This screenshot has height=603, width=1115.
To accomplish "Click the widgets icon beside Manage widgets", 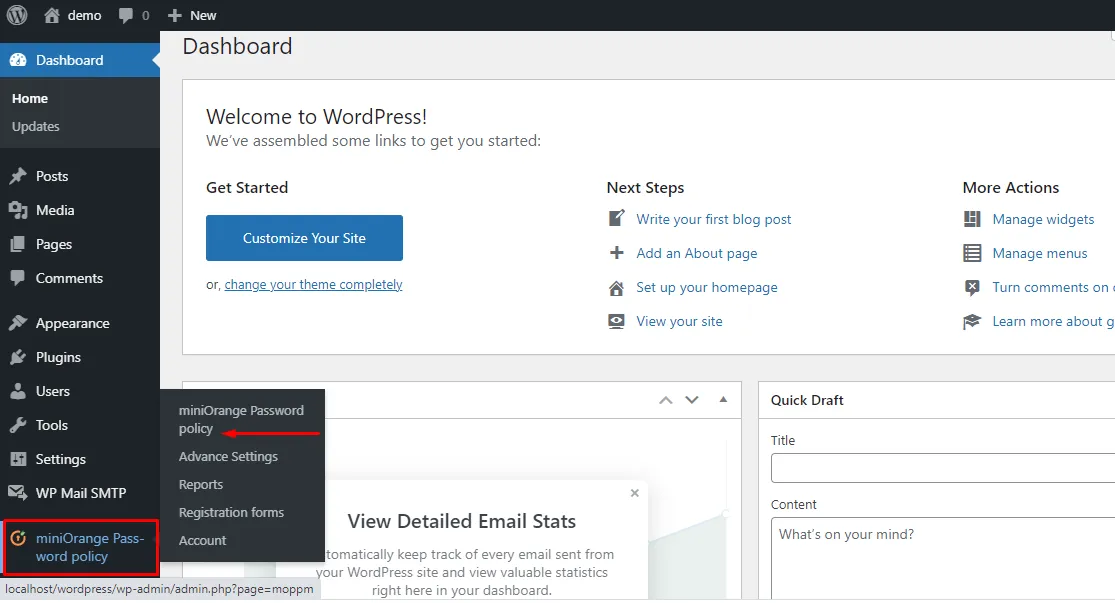I will (x=972, y=219).
